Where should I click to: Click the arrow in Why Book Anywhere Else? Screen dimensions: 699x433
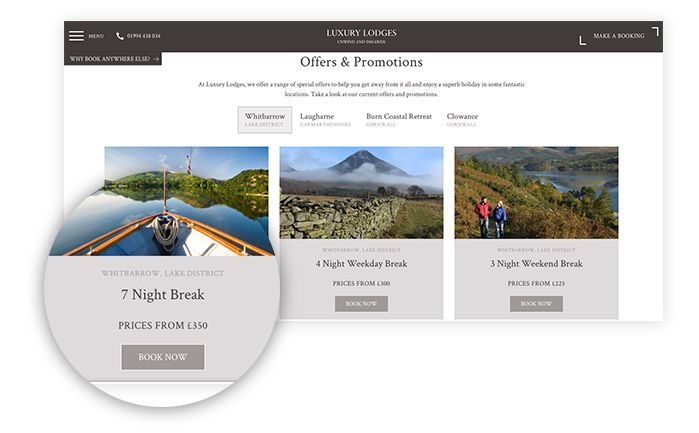[x=156, y=59]
